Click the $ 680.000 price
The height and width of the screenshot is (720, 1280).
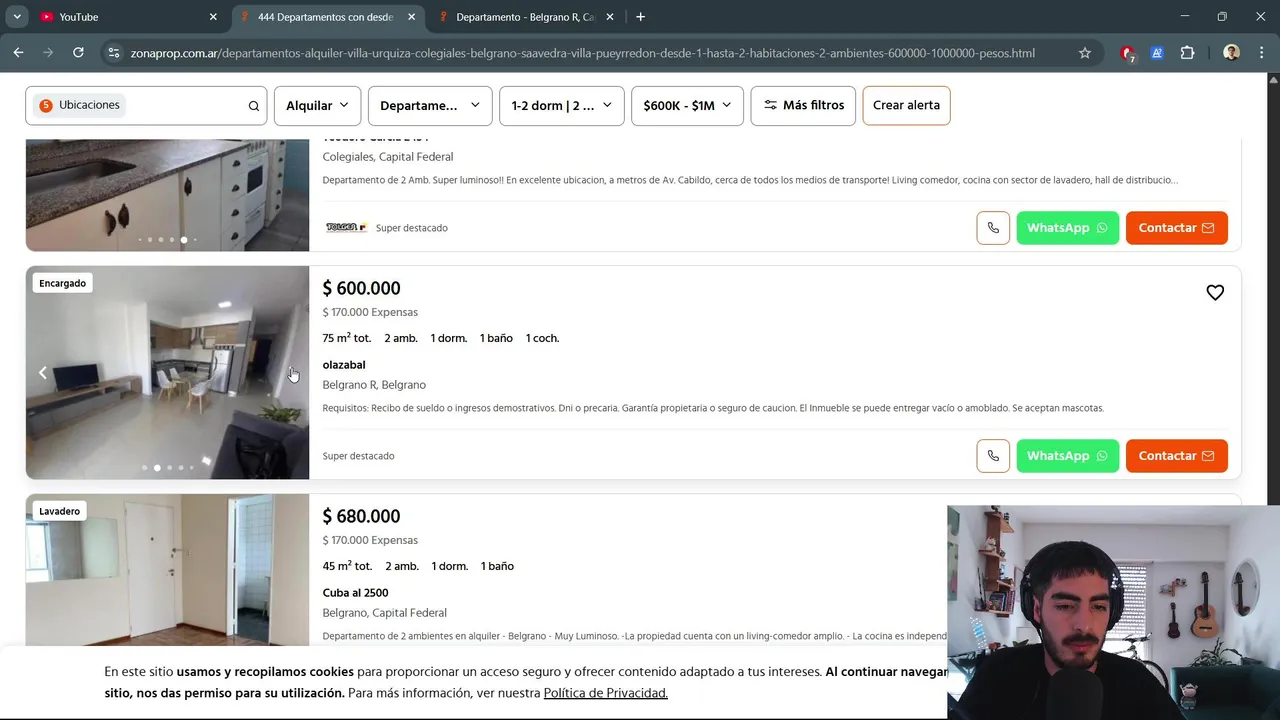361,516
